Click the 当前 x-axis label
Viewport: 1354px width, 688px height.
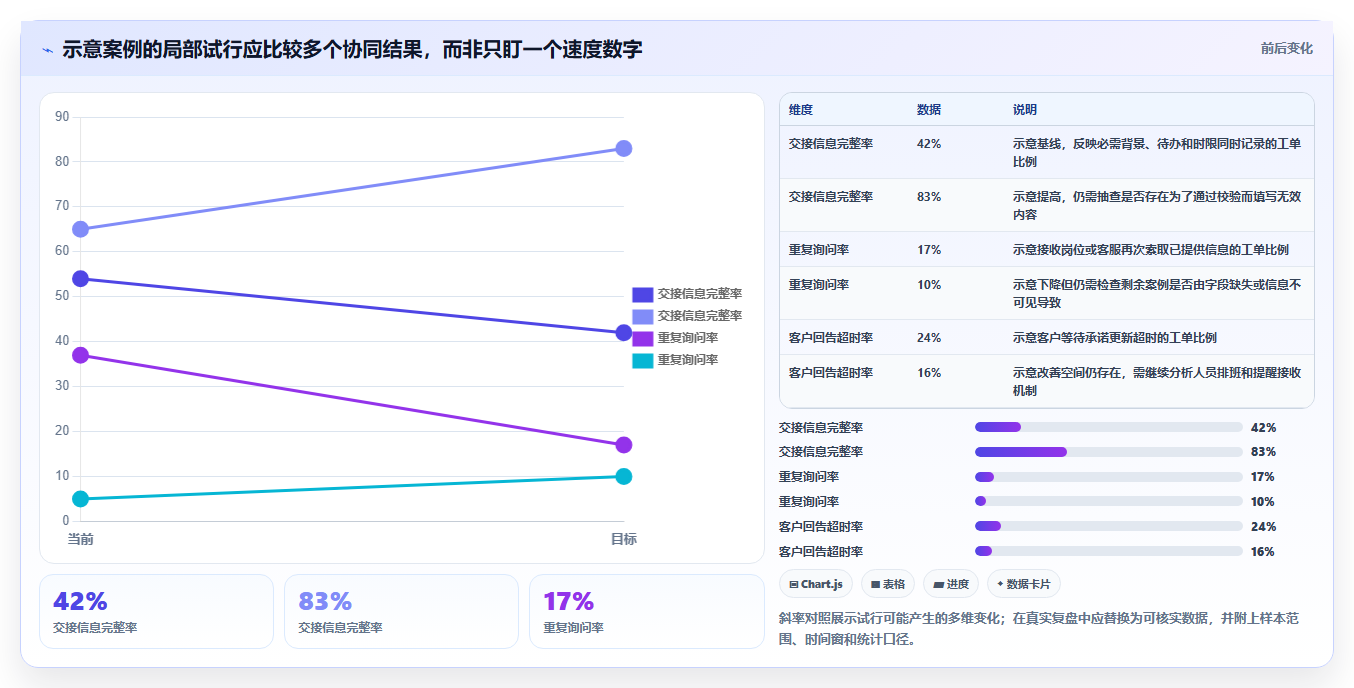[x=81, y=539]
